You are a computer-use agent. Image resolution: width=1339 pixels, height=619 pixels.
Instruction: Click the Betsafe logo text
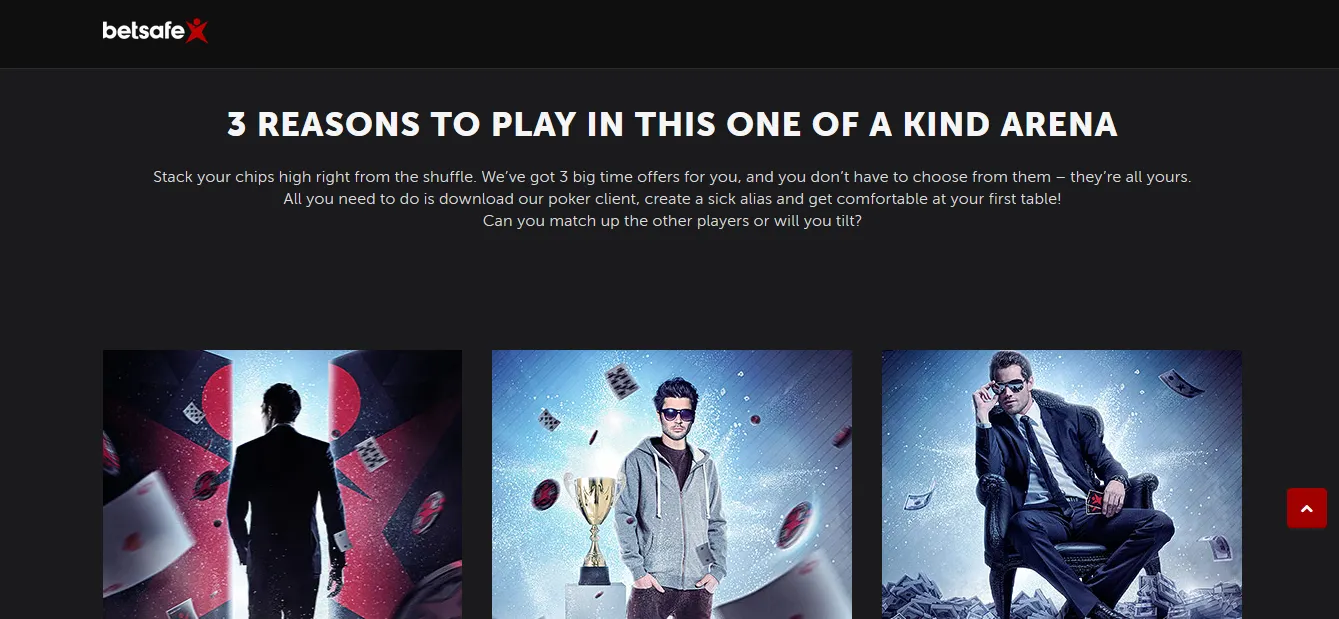(144, 31)
